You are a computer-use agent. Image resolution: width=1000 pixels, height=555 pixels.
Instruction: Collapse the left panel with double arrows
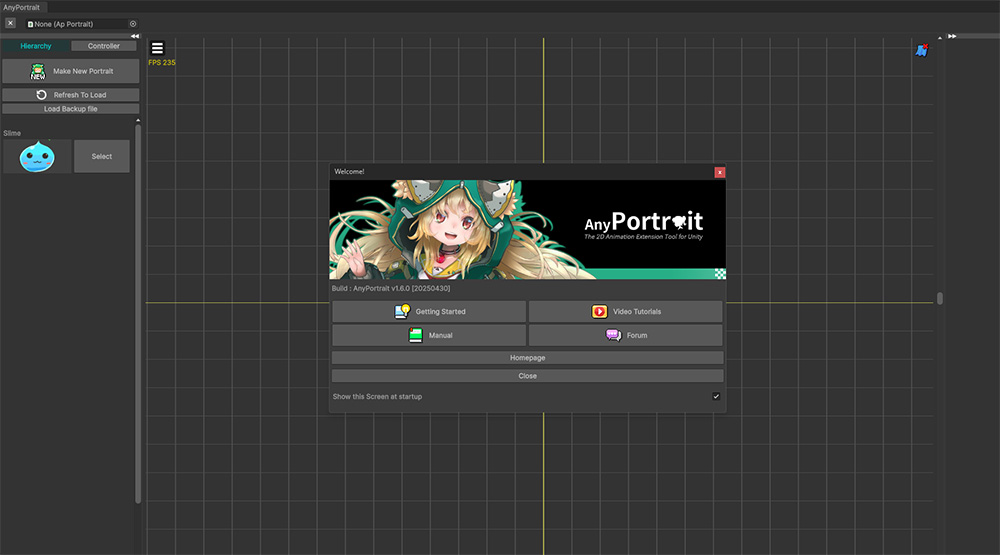click(x=135, y=36)
